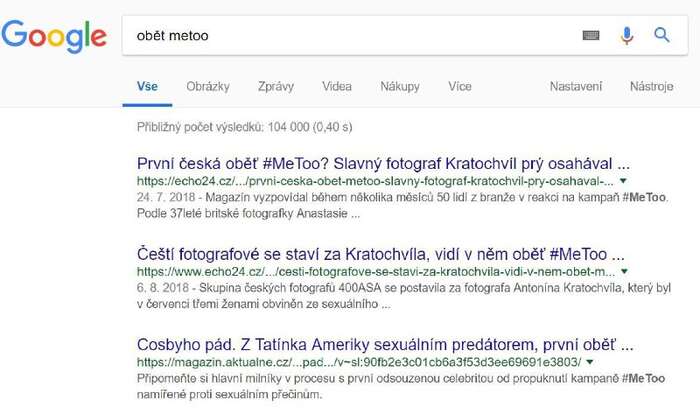Start voice search with microphone icon
The image size is (700, 414).
click(627, 35)
